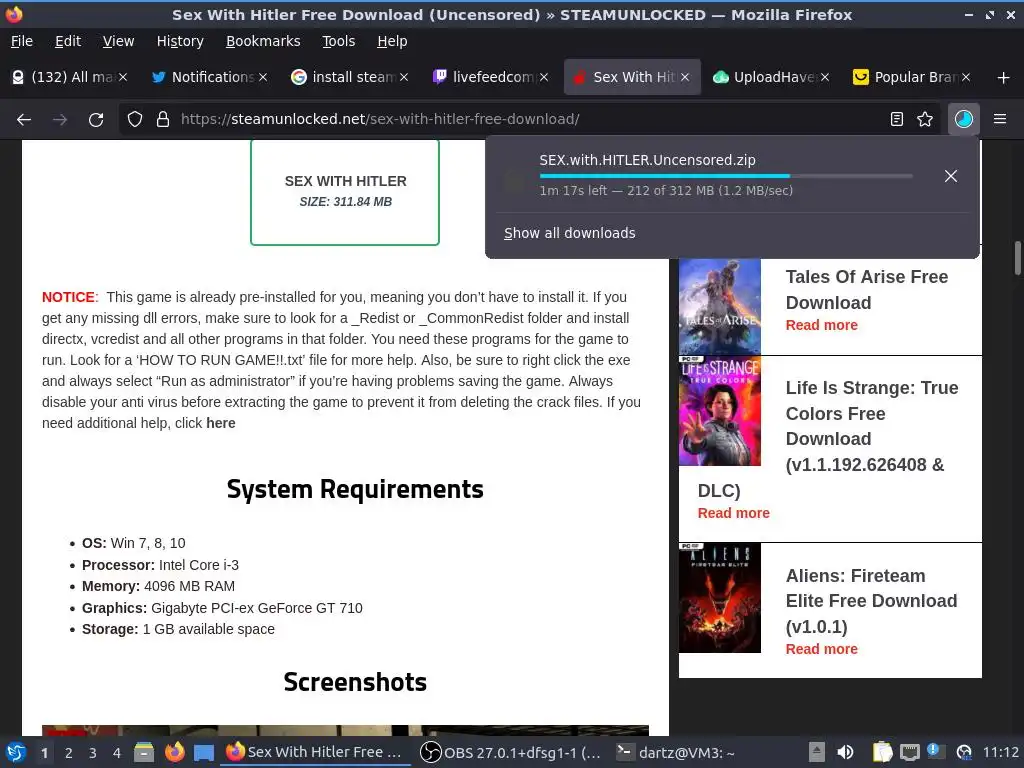Image resolution: width=1024 pixels, height=768 pixels.
Task: Open the View menu
Action: (118, 41)
